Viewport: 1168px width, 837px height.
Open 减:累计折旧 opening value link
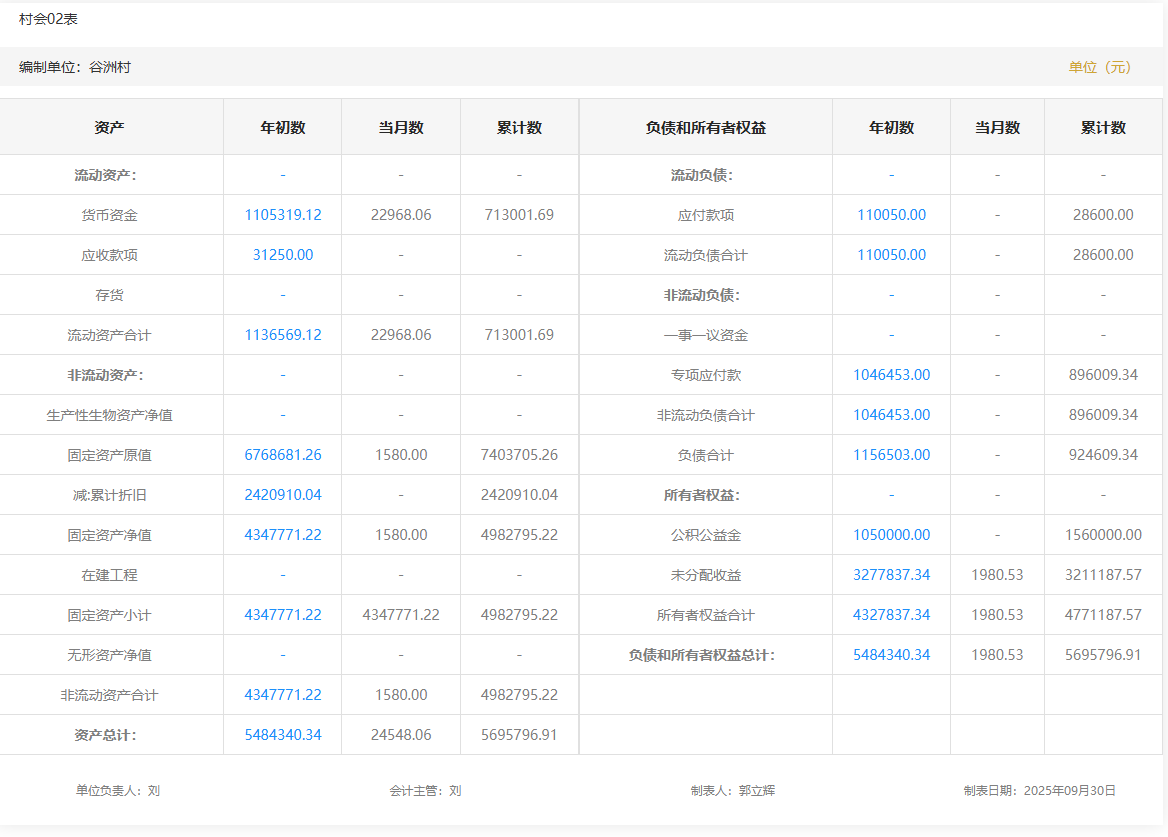tap(283, 495)
